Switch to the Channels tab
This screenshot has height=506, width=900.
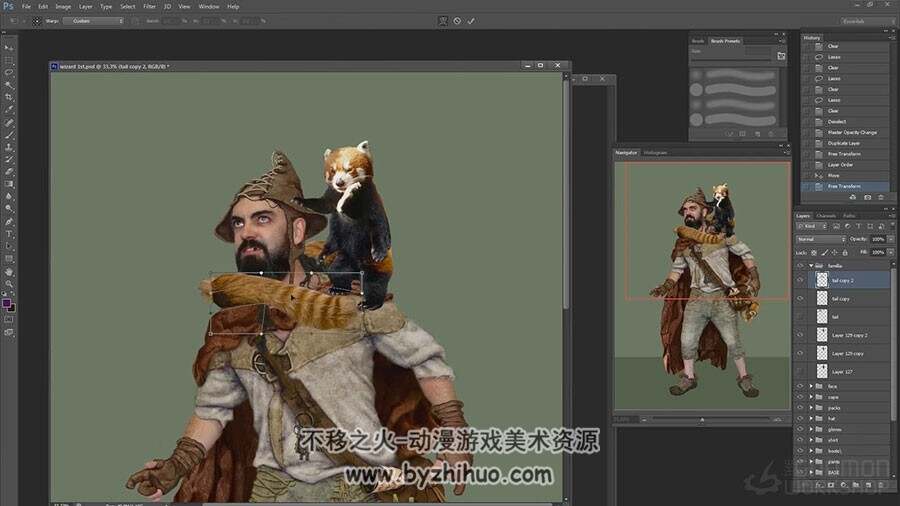tap(826, 216)
